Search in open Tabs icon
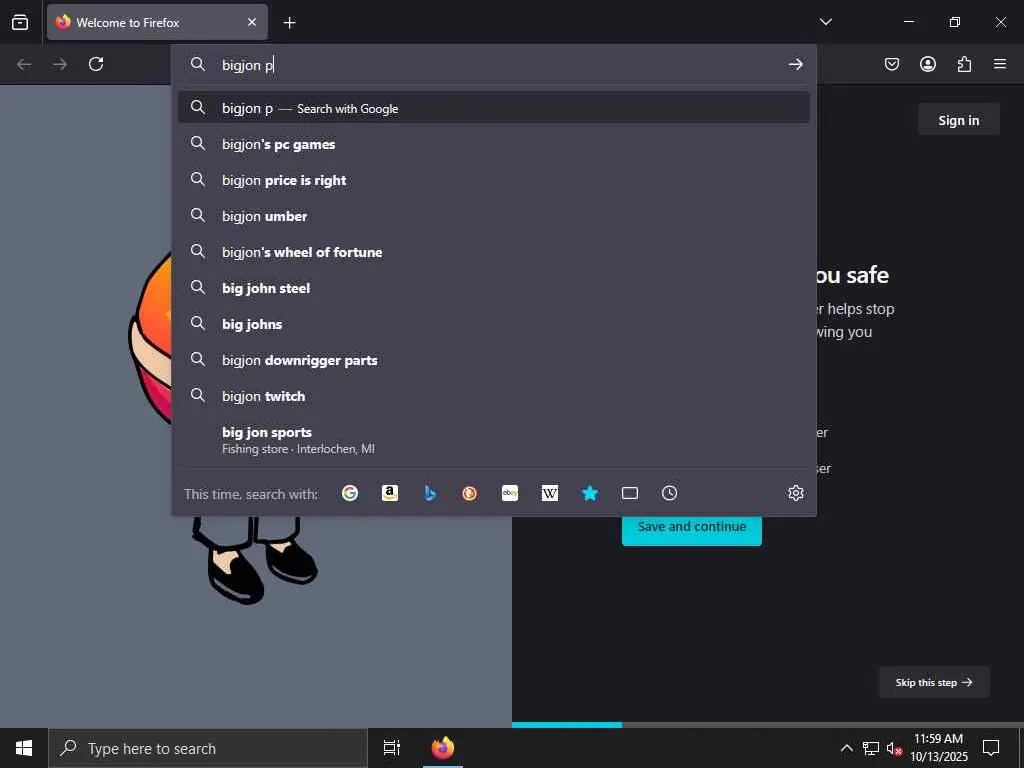 click(x=630, y=493)
